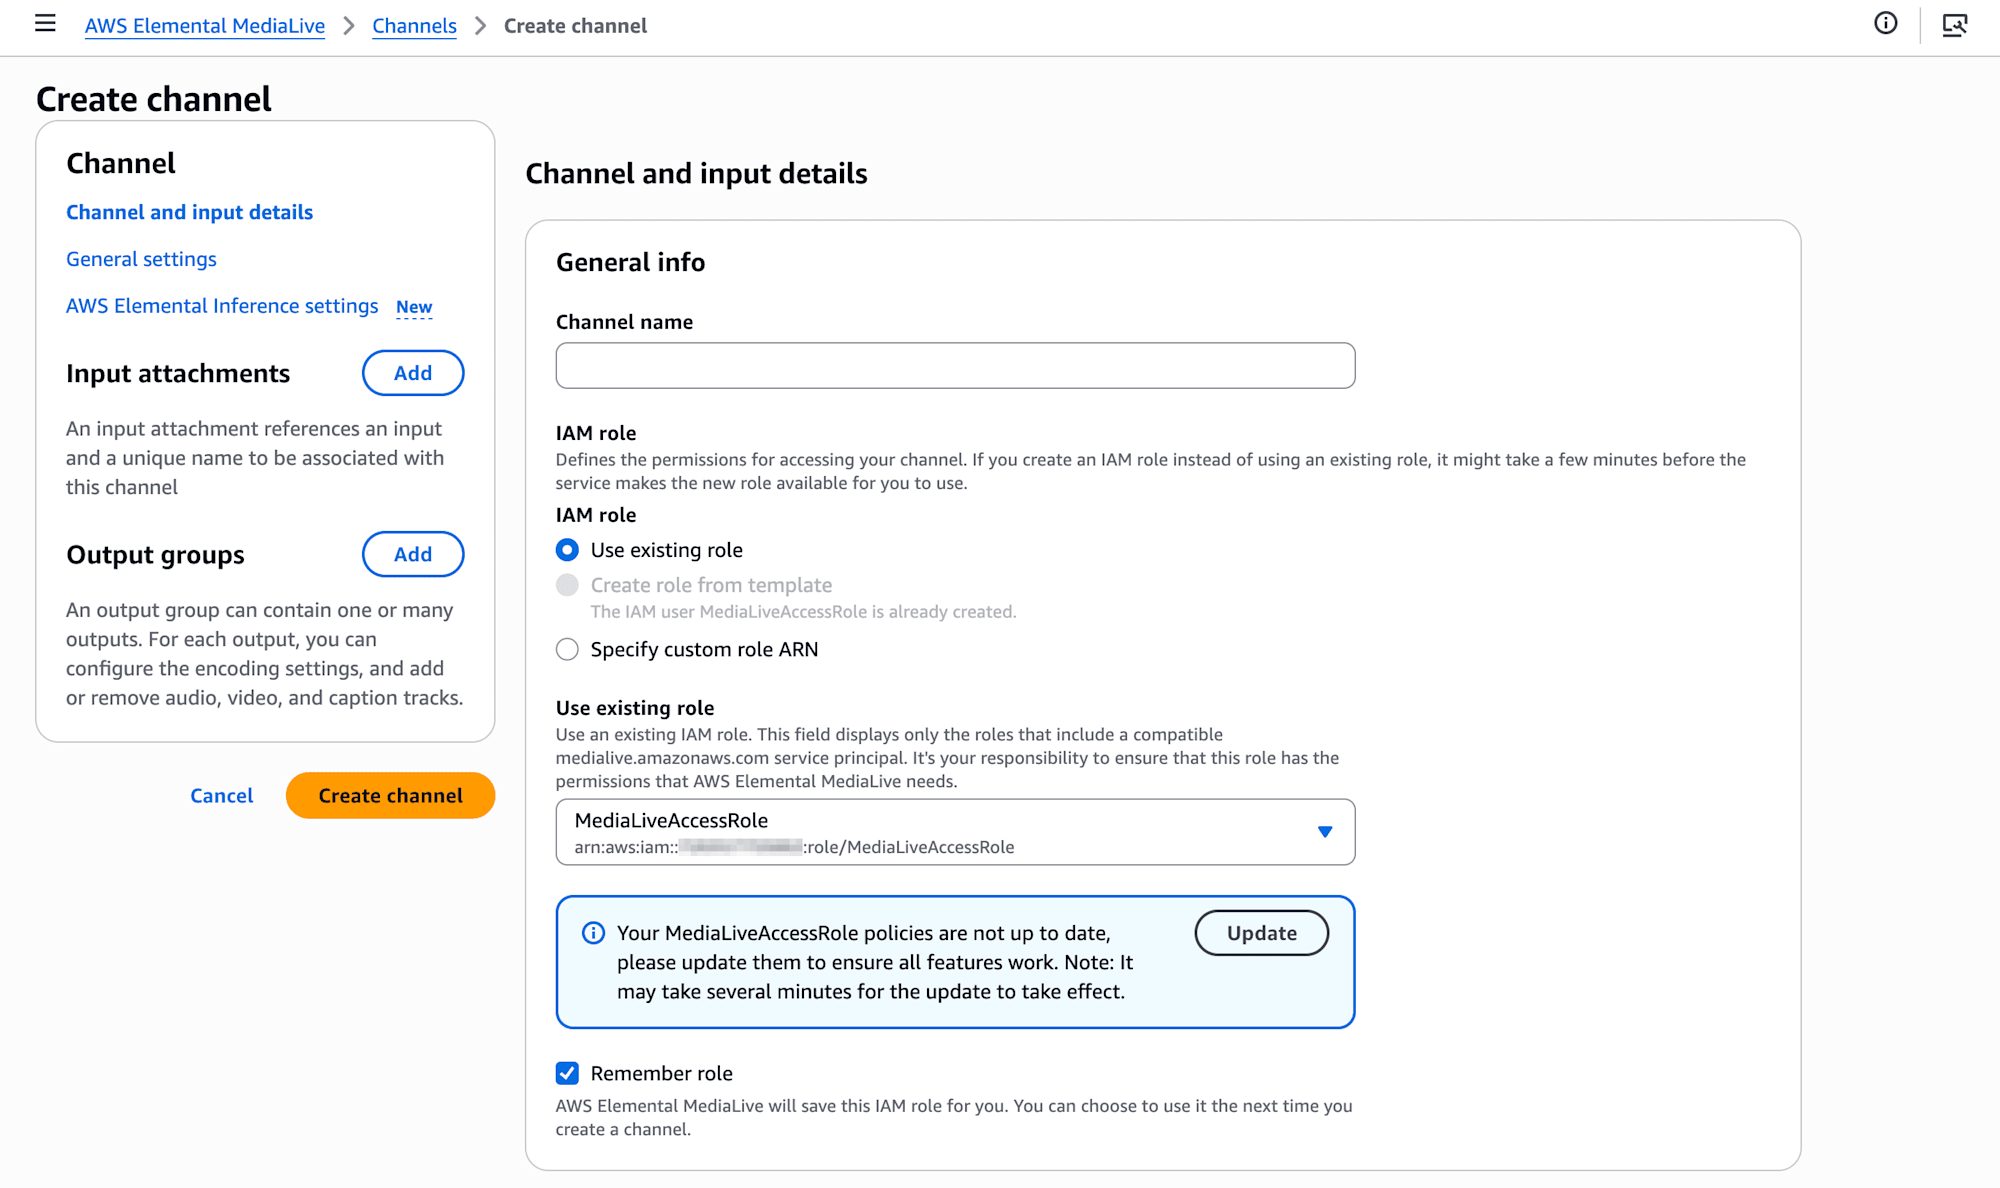
Task: Open AWS Elemental Inference settings
Action: pyautogui.click(x=222, y=306)
